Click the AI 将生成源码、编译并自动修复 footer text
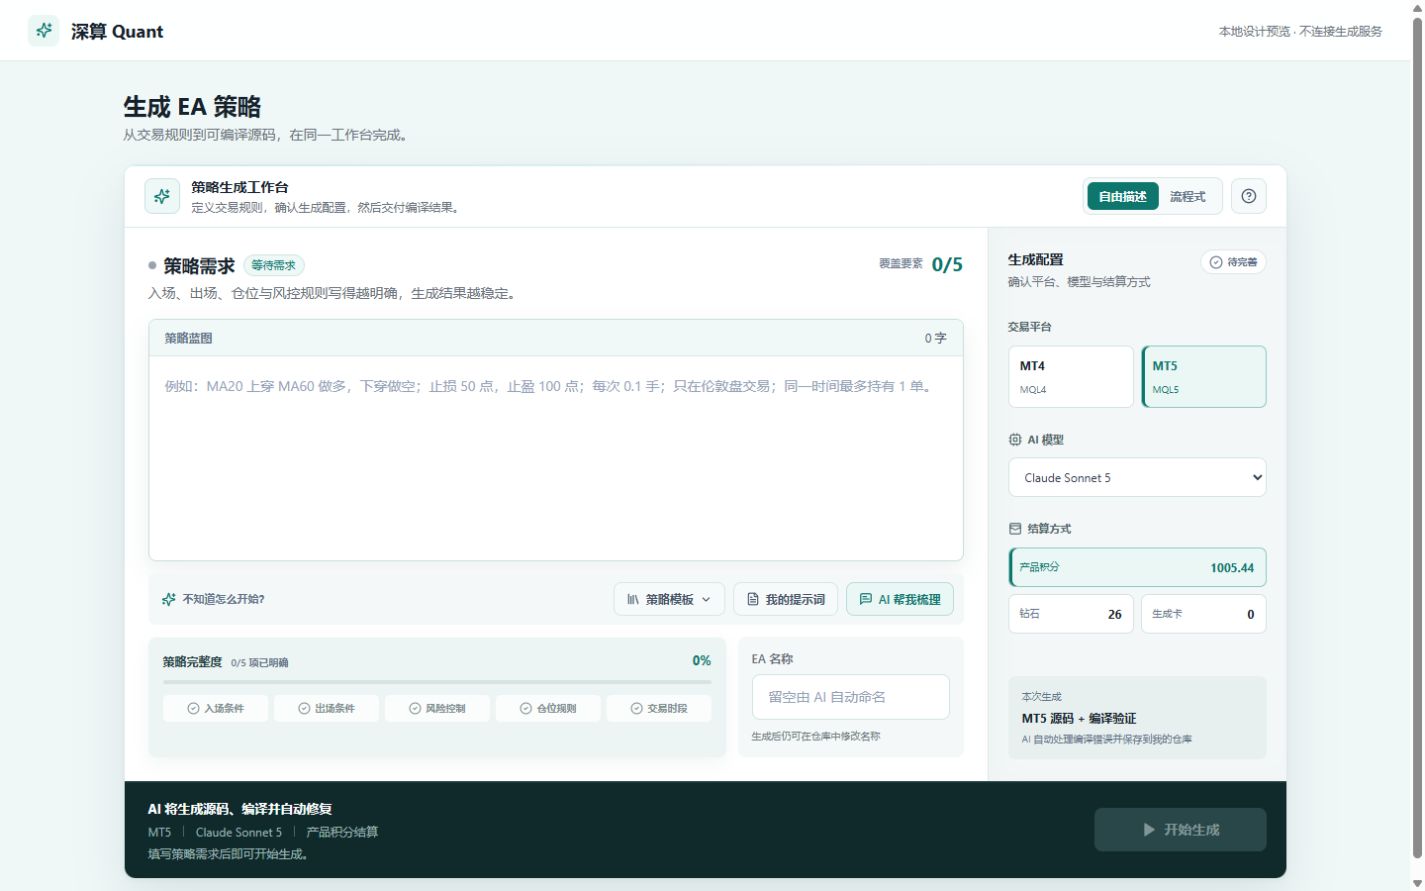 point(240,809)
